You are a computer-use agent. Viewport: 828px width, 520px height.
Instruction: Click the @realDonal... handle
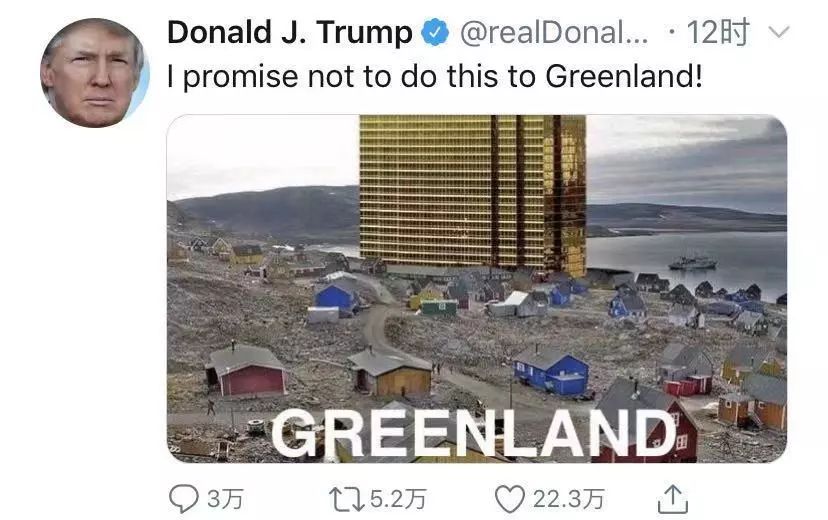pos(554,33)
